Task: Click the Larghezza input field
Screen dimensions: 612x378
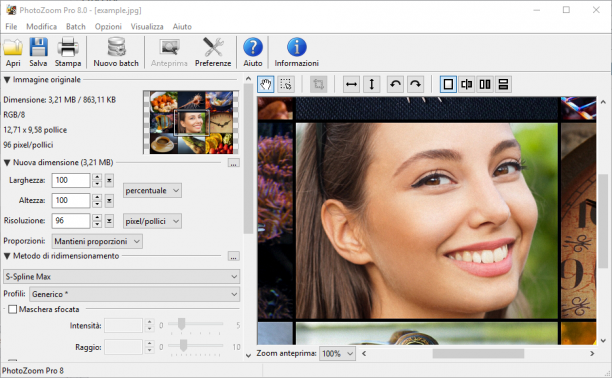Action: (x=71, y=180)
